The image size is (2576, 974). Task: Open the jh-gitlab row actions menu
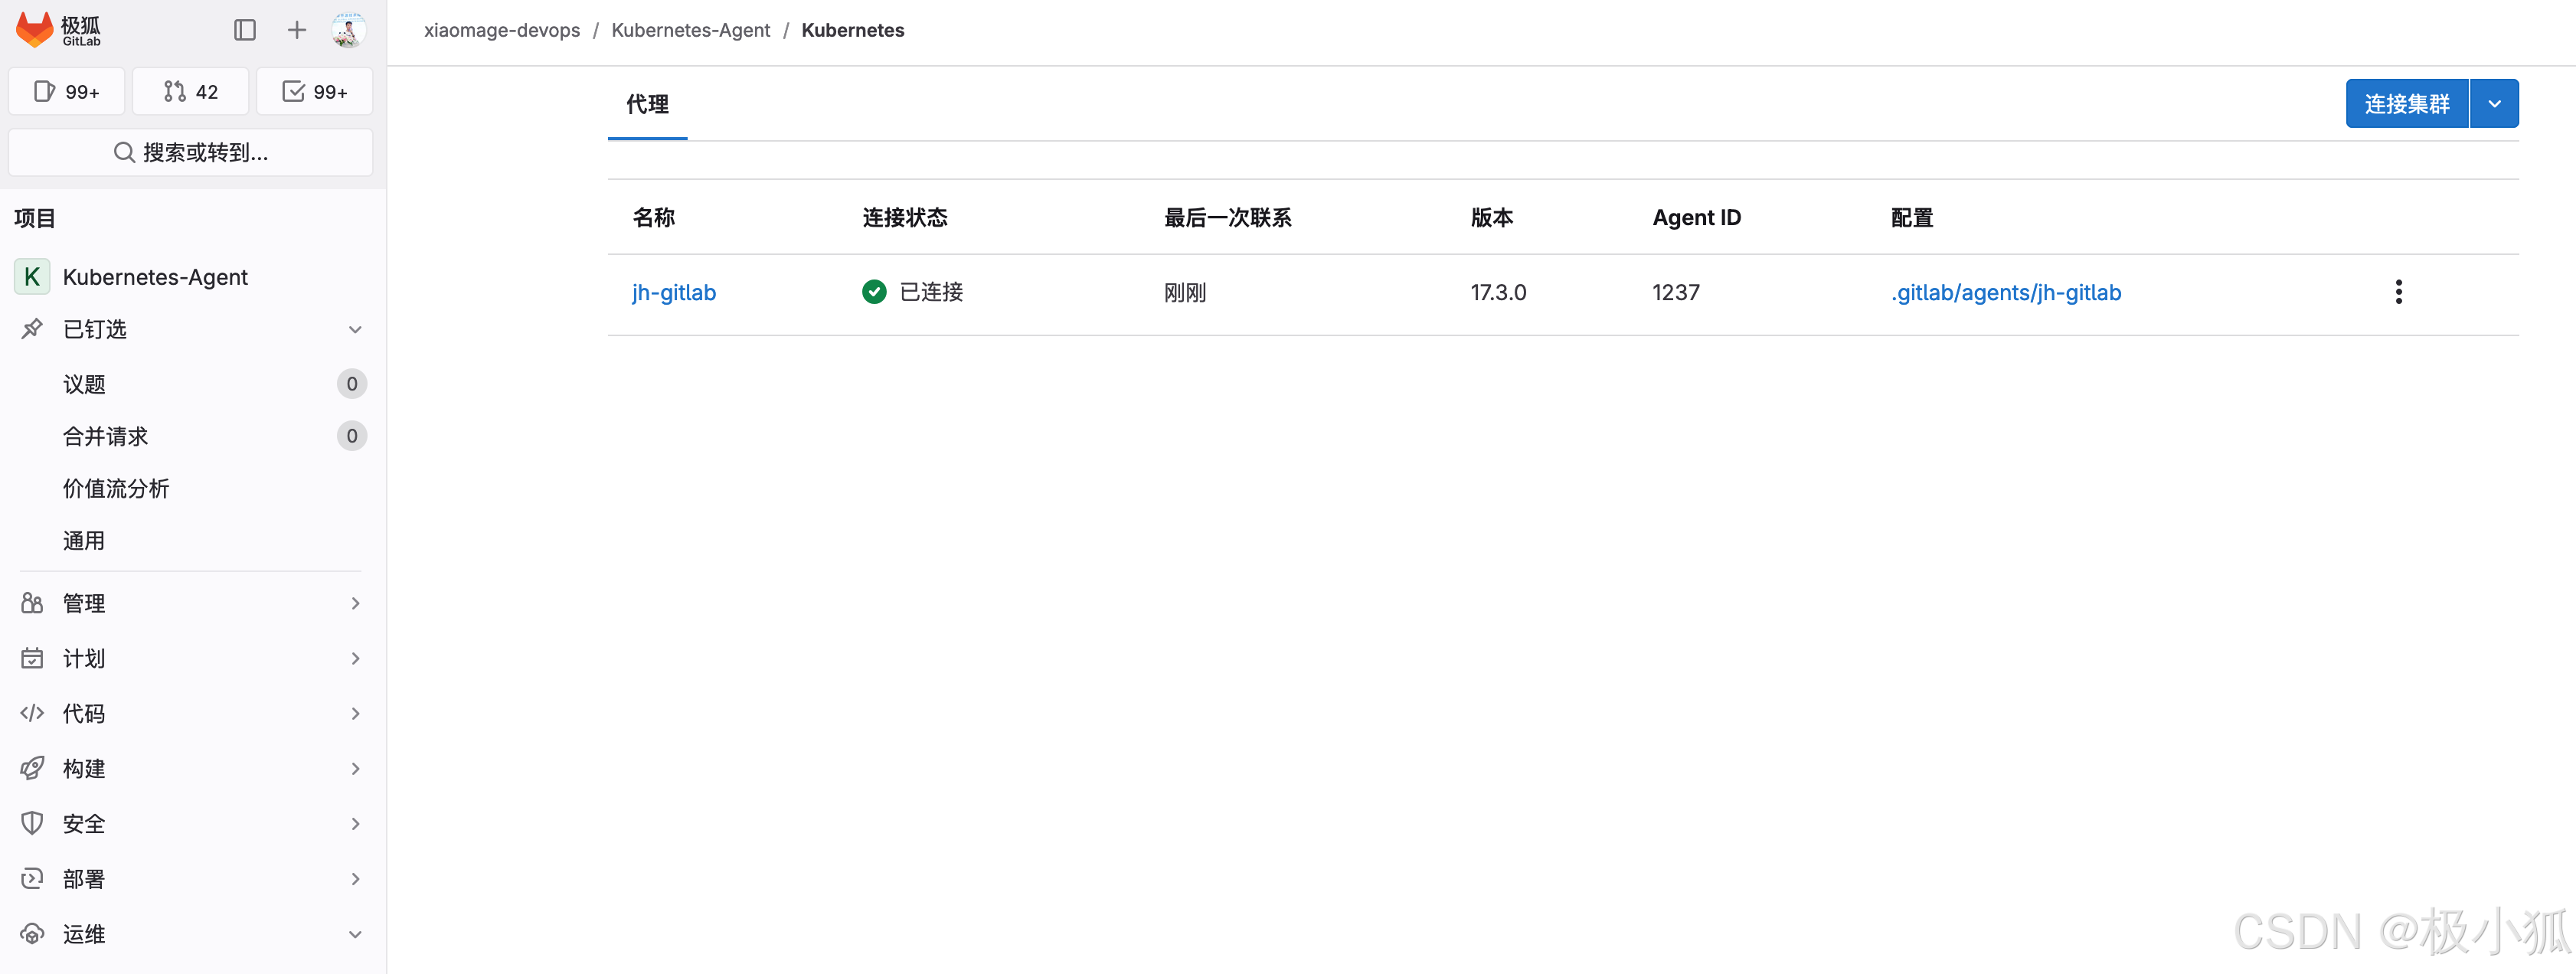pos(2398,292)
